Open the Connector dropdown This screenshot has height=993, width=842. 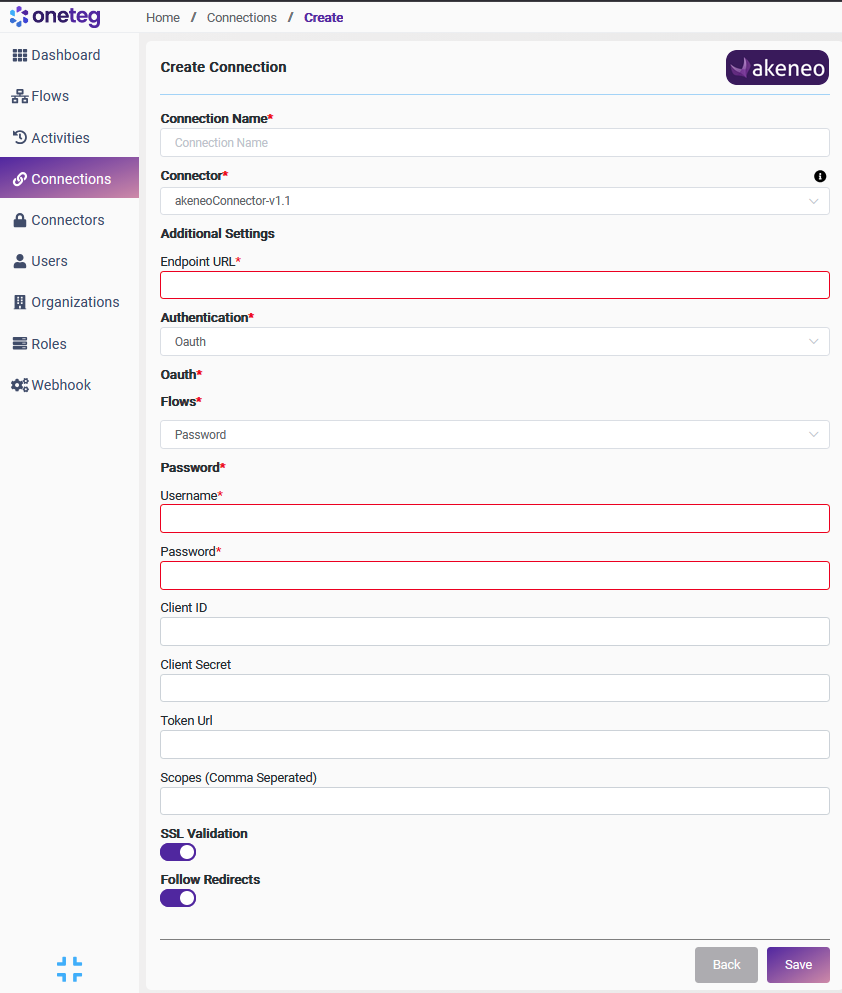[x=494, y=201]
